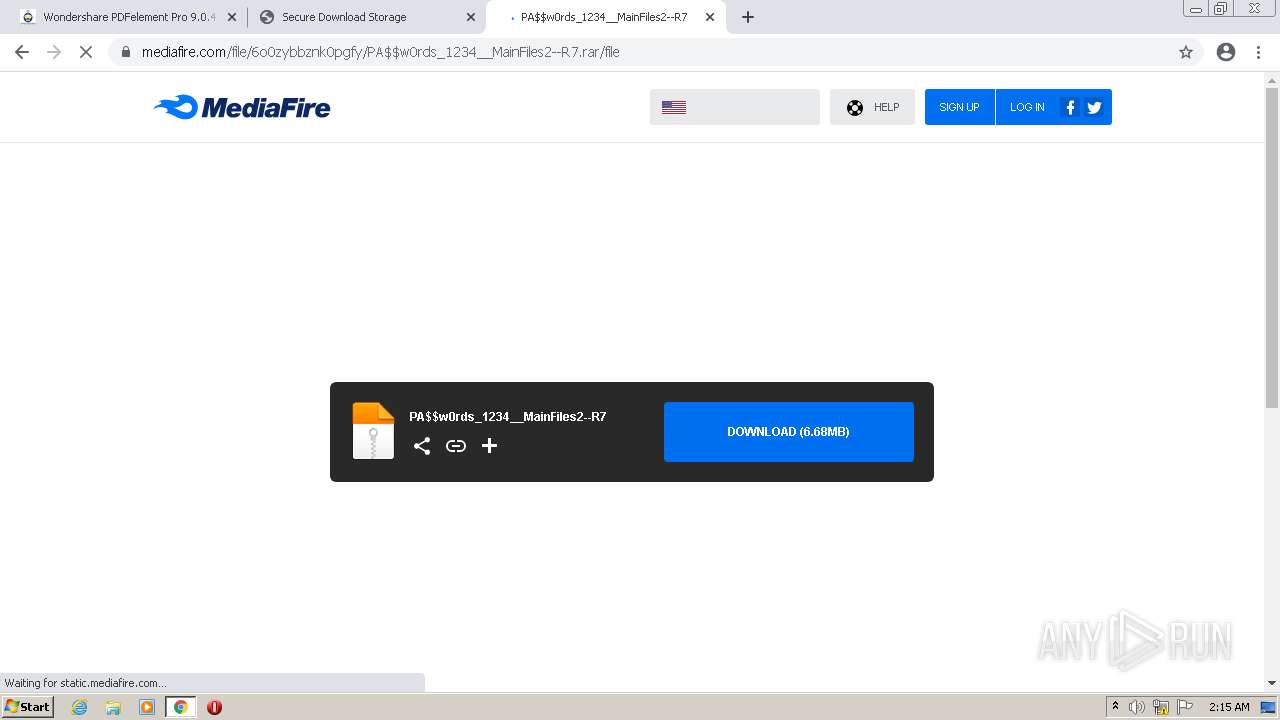Open the US flag language selector
The width and height of the screenshot is (1280, 720).
click(734, 107)
